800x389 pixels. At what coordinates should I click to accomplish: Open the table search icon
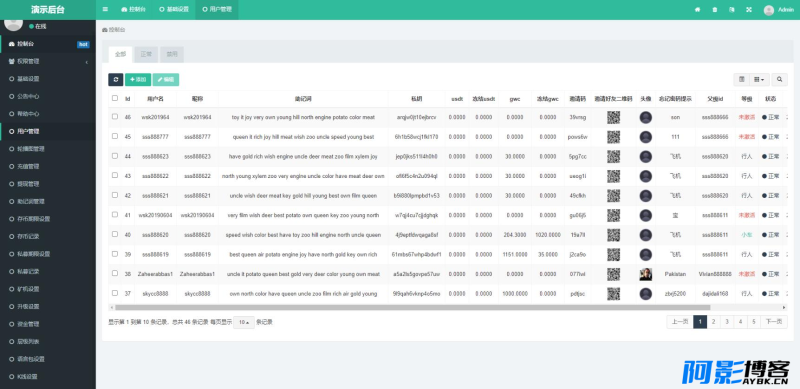pyautogui.click(x=779, y=80)
